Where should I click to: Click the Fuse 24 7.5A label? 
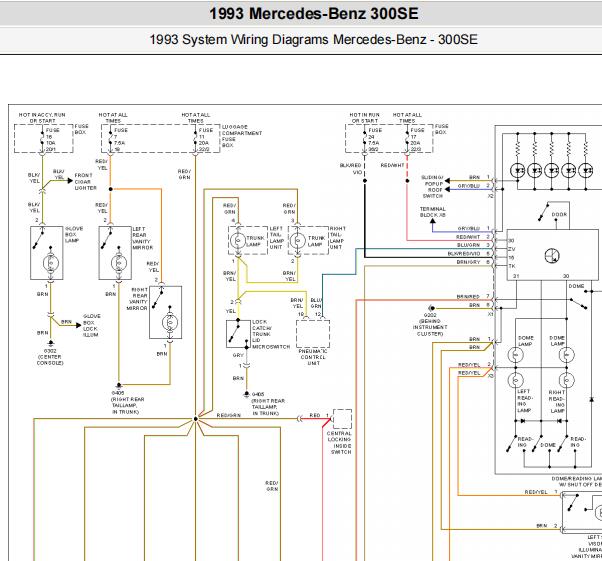point(374,139)
